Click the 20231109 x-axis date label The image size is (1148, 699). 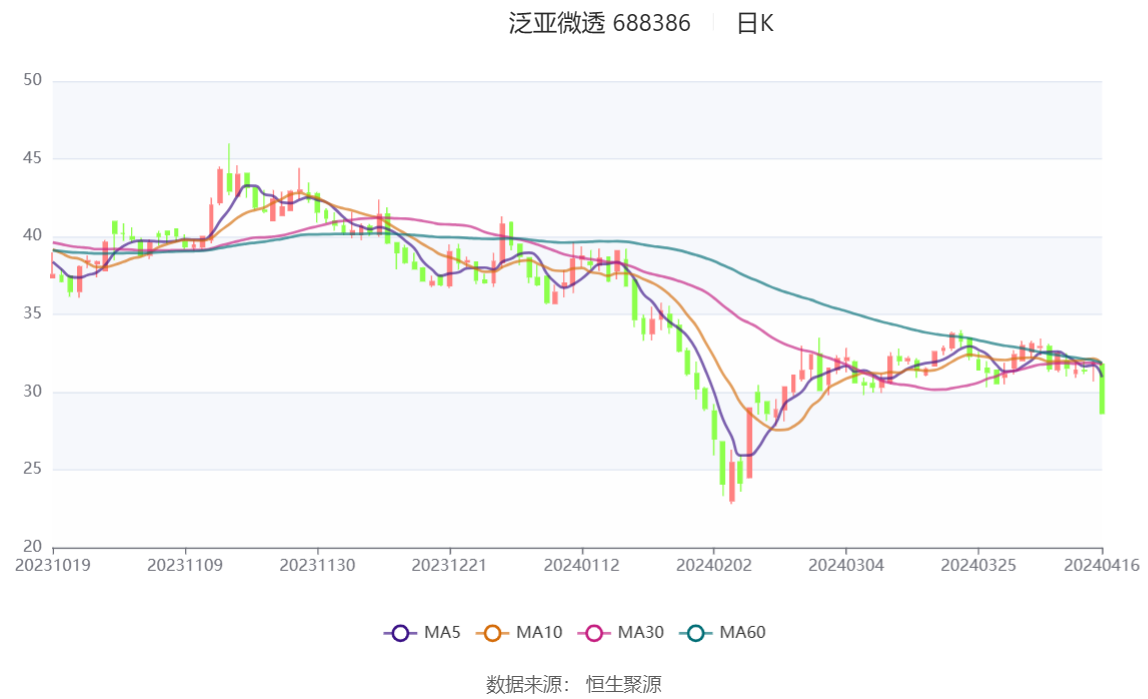coord(185,566)
